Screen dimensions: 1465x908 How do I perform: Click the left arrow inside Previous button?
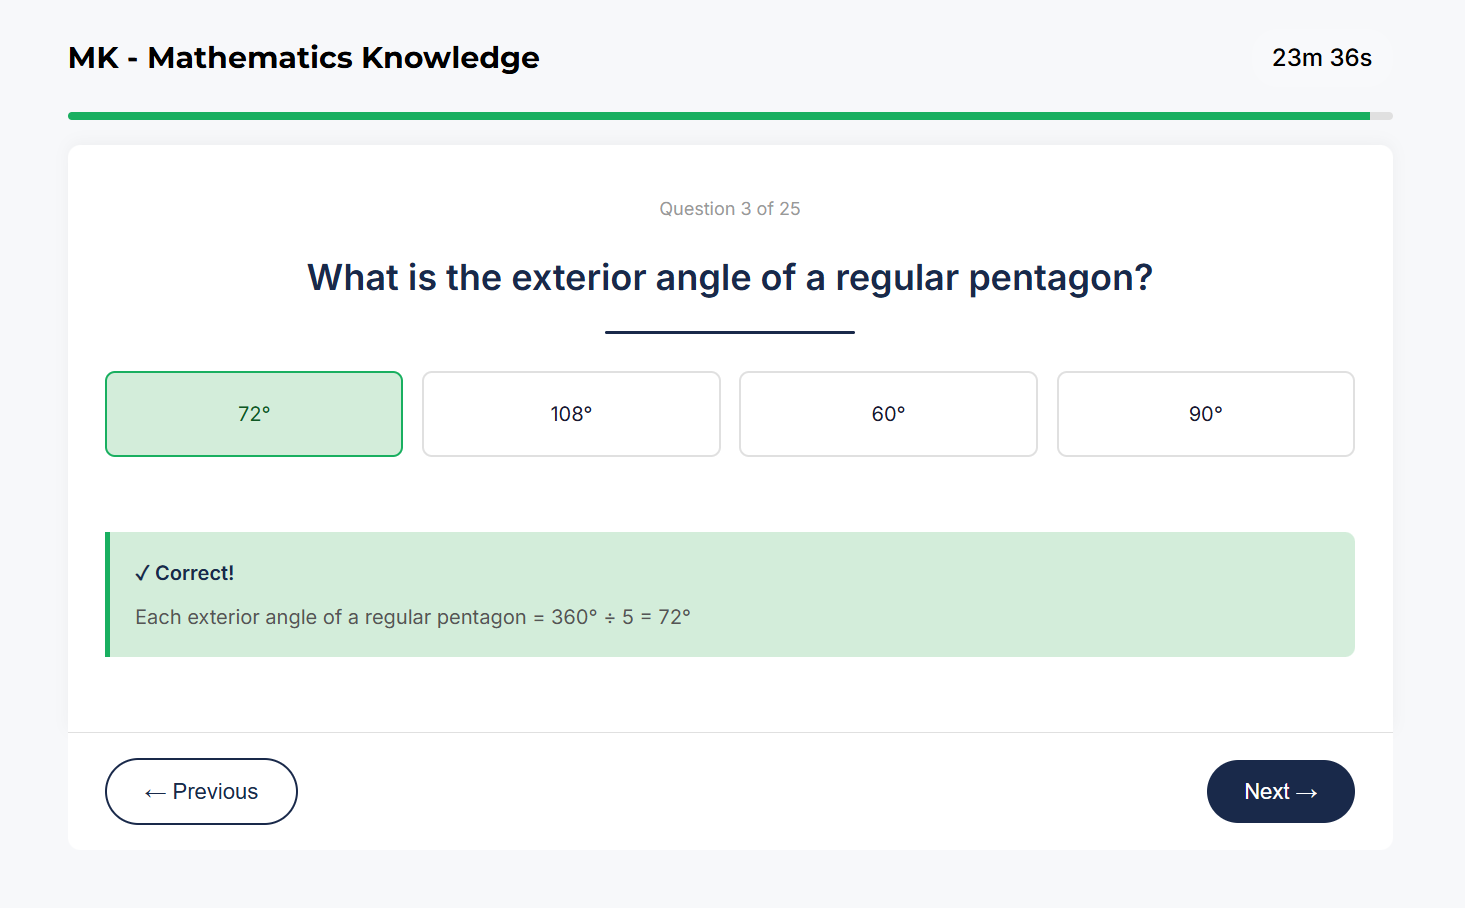[x=153, y=791]
